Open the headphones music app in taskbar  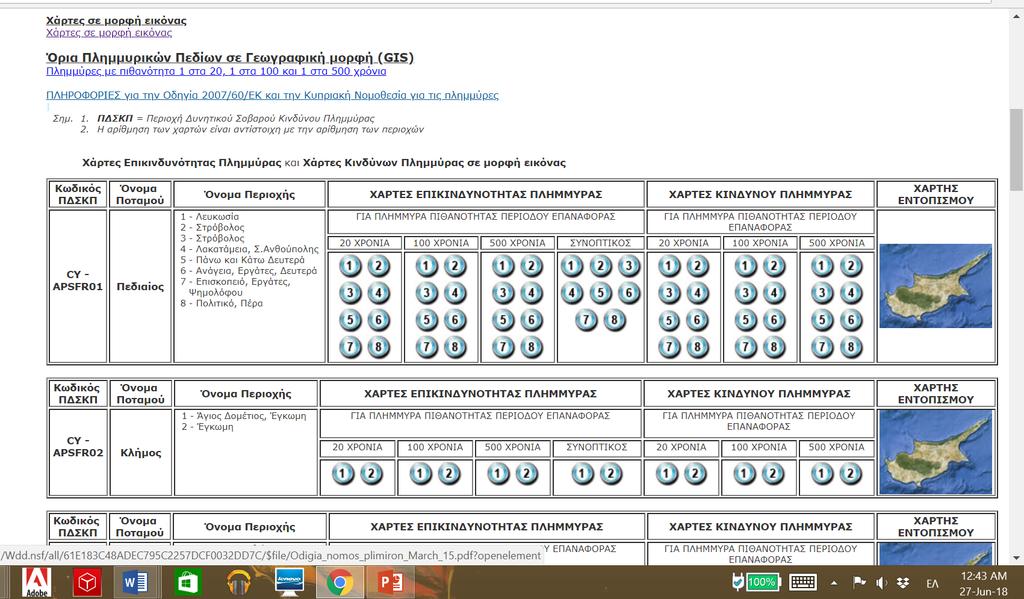(238, 582)
